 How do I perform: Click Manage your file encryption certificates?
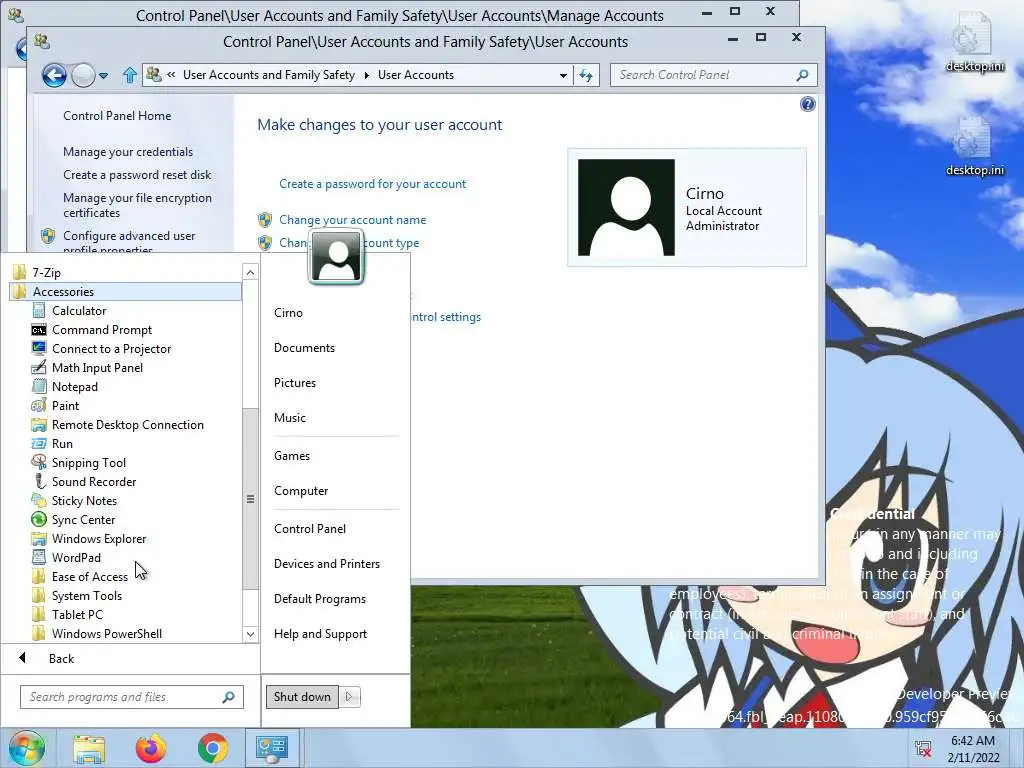(137, 205)
